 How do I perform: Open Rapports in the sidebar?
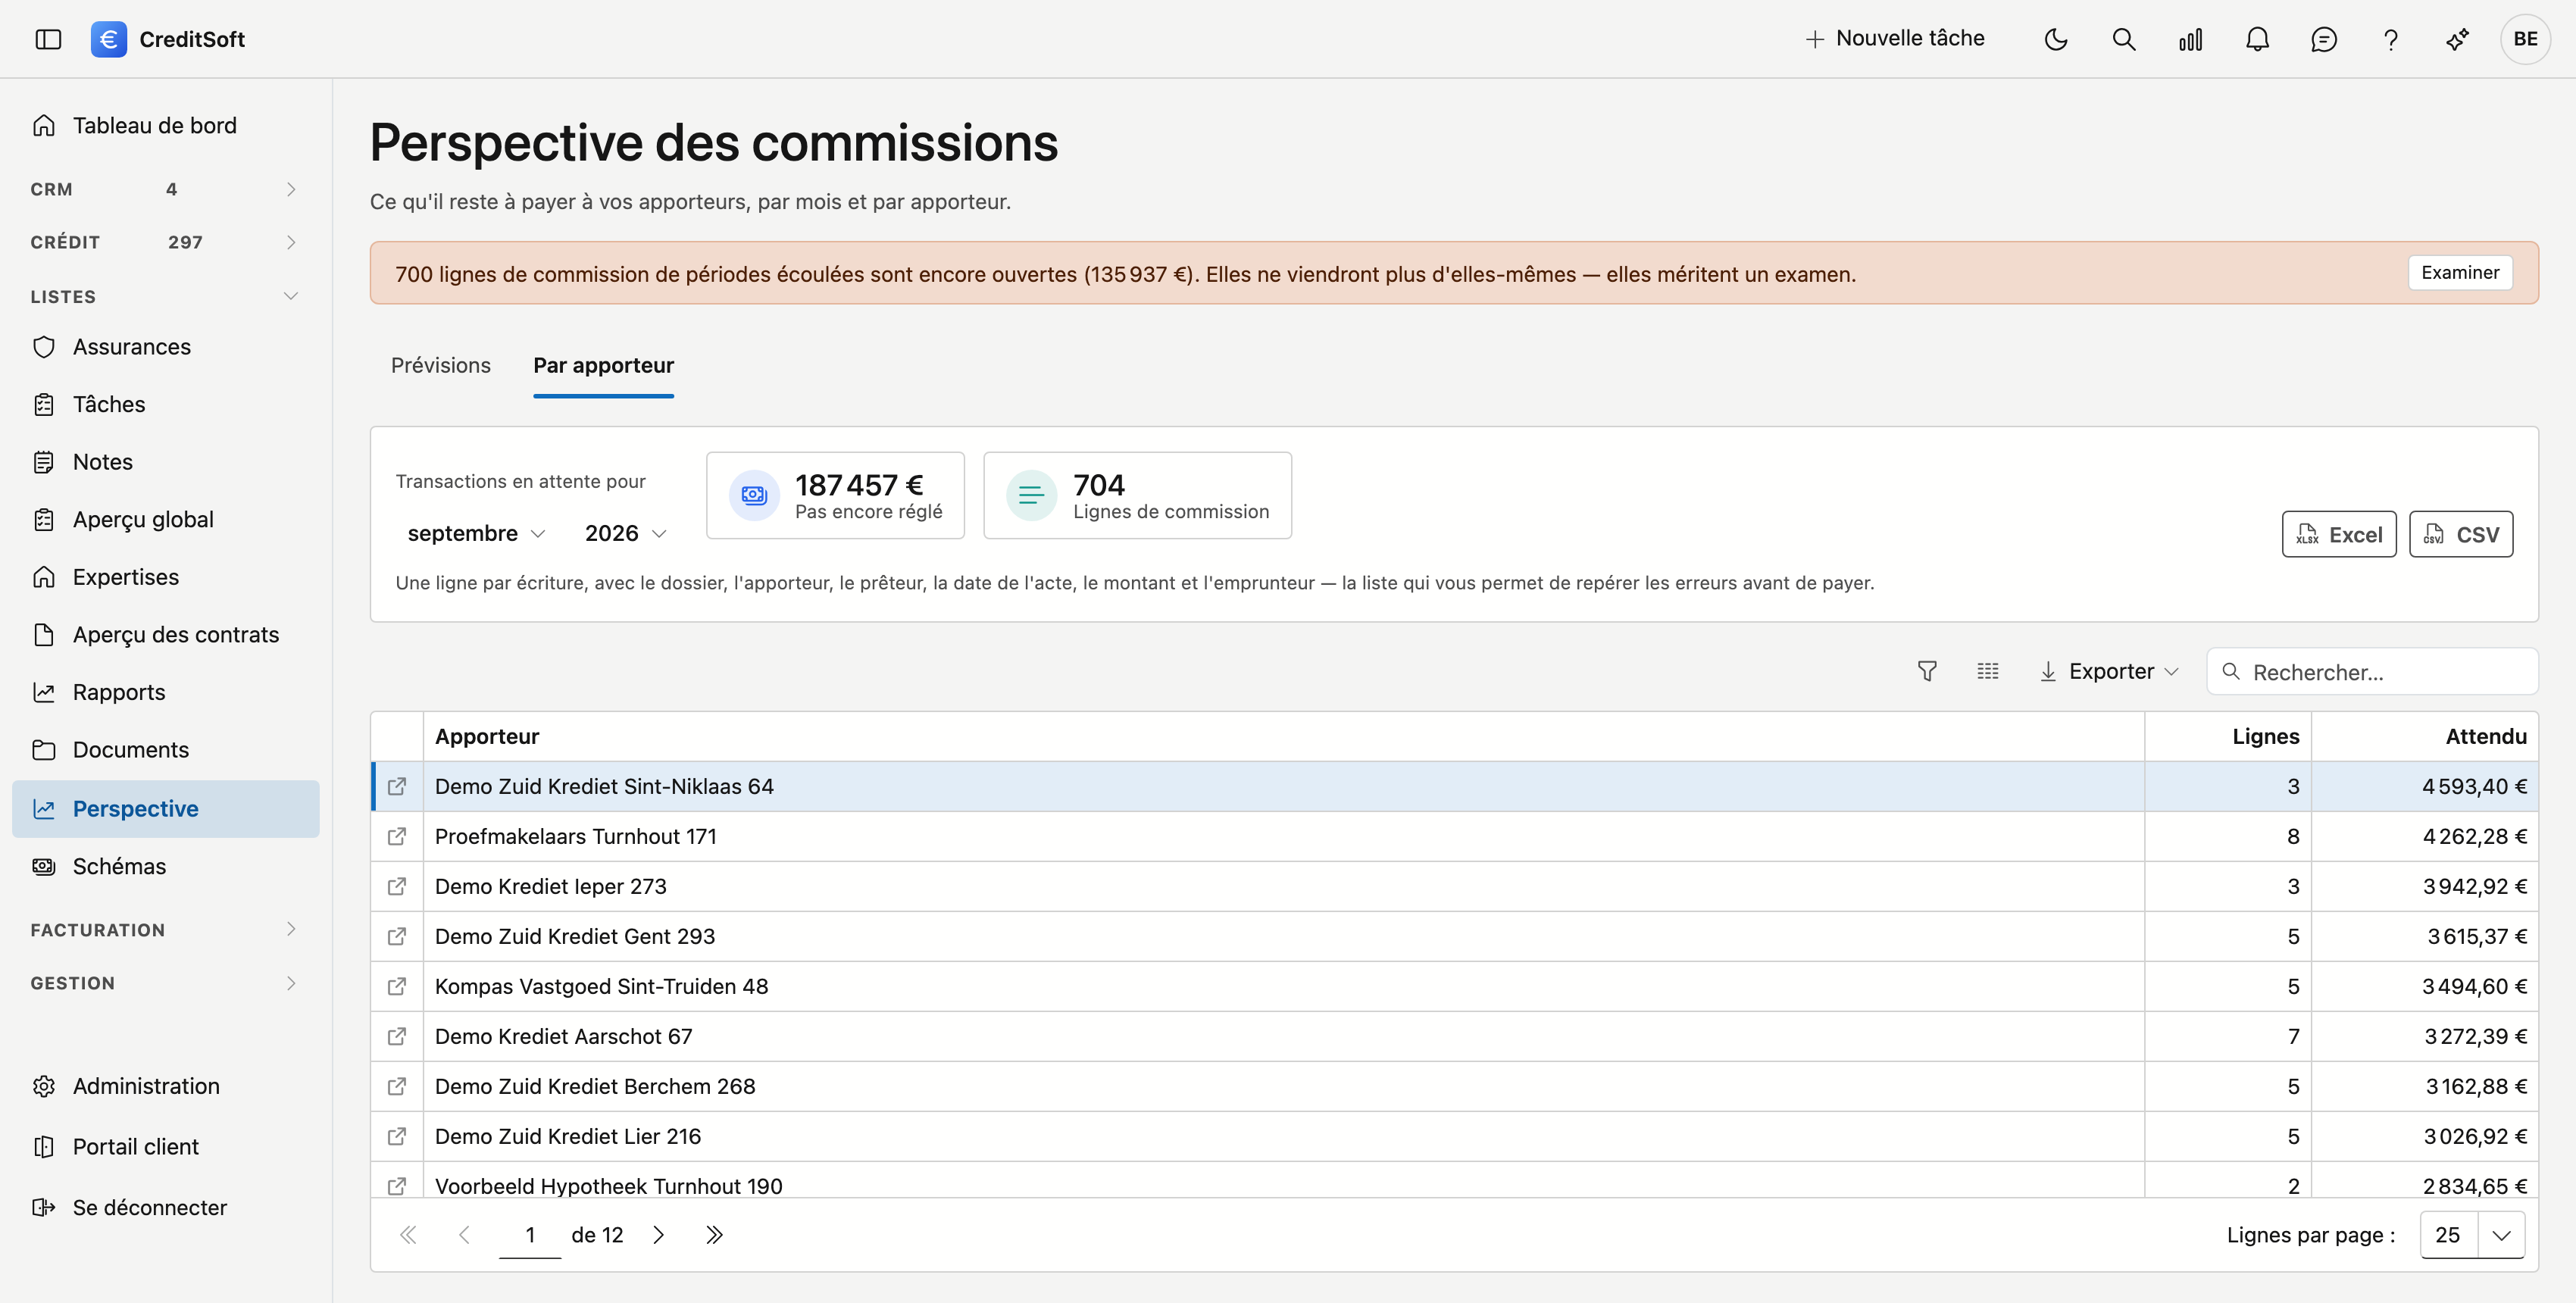pos(165,692)
